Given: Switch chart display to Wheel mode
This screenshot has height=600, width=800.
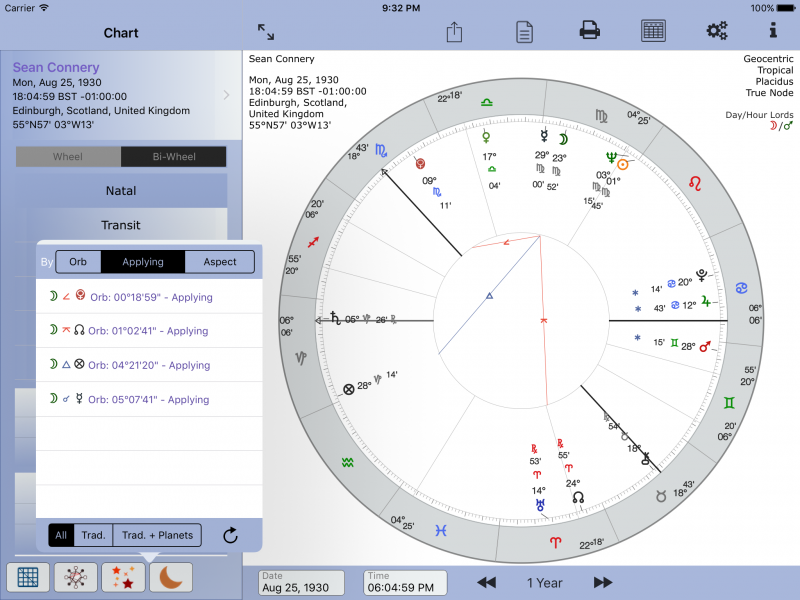Looking at the screenshot, I should pyautogui.click(x=68, y=156).
